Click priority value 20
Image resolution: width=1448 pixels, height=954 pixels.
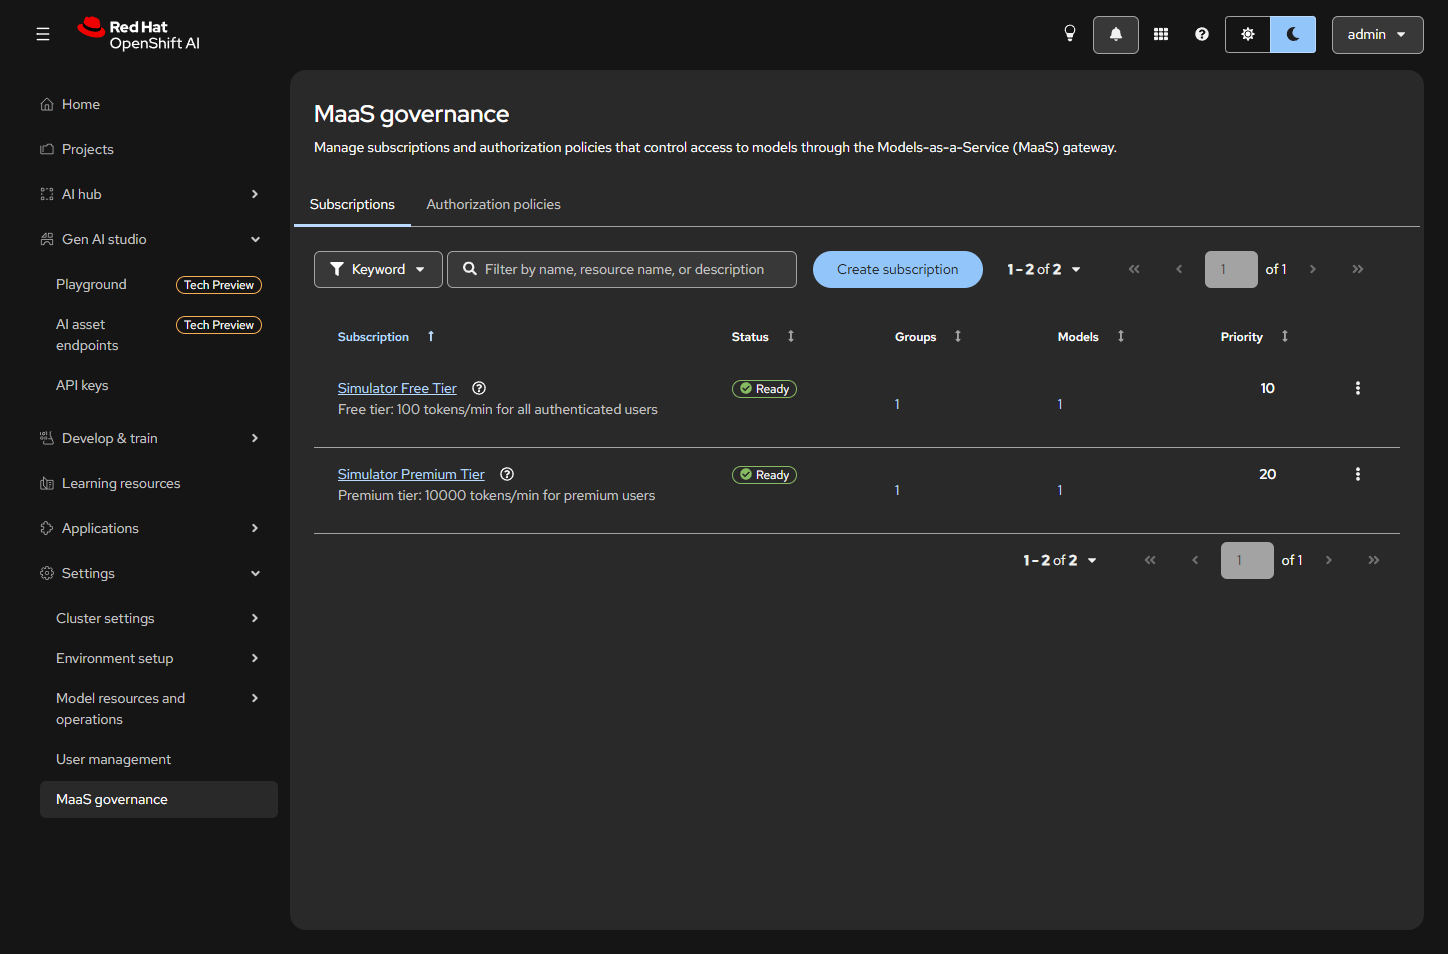coord(1267,474)
